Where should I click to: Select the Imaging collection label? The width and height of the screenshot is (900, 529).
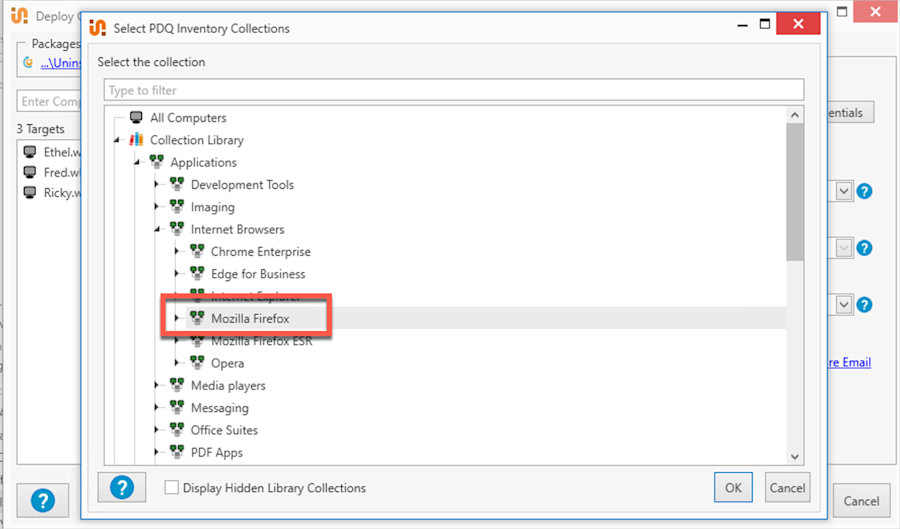pos(212,207)
